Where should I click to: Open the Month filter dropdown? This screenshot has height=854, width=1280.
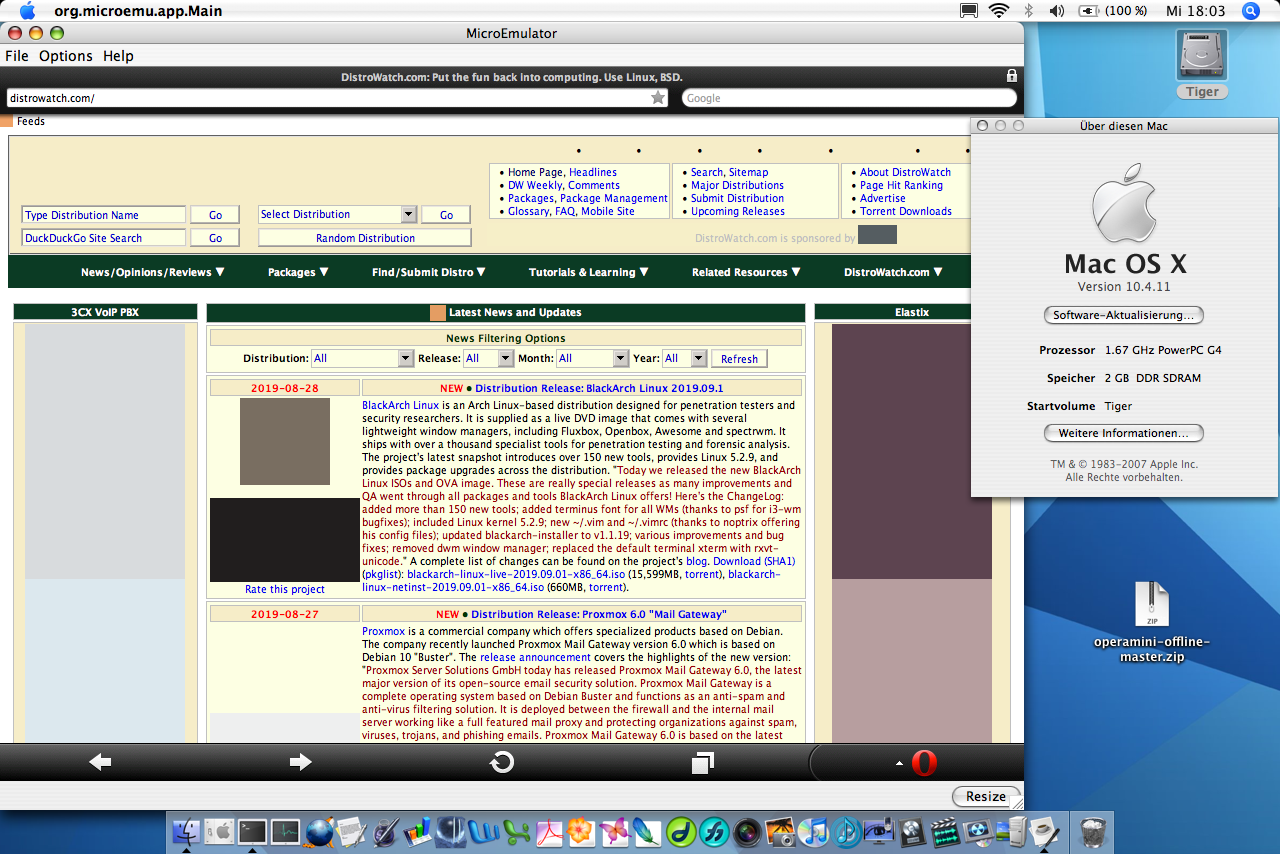point(592,358)
